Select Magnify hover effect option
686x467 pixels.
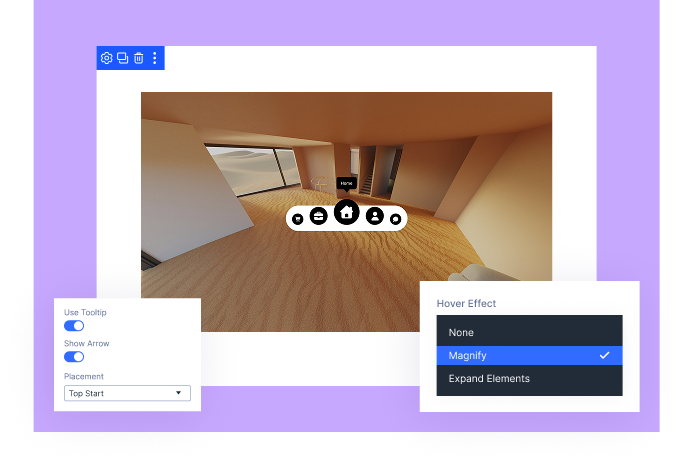pos(529,355)
